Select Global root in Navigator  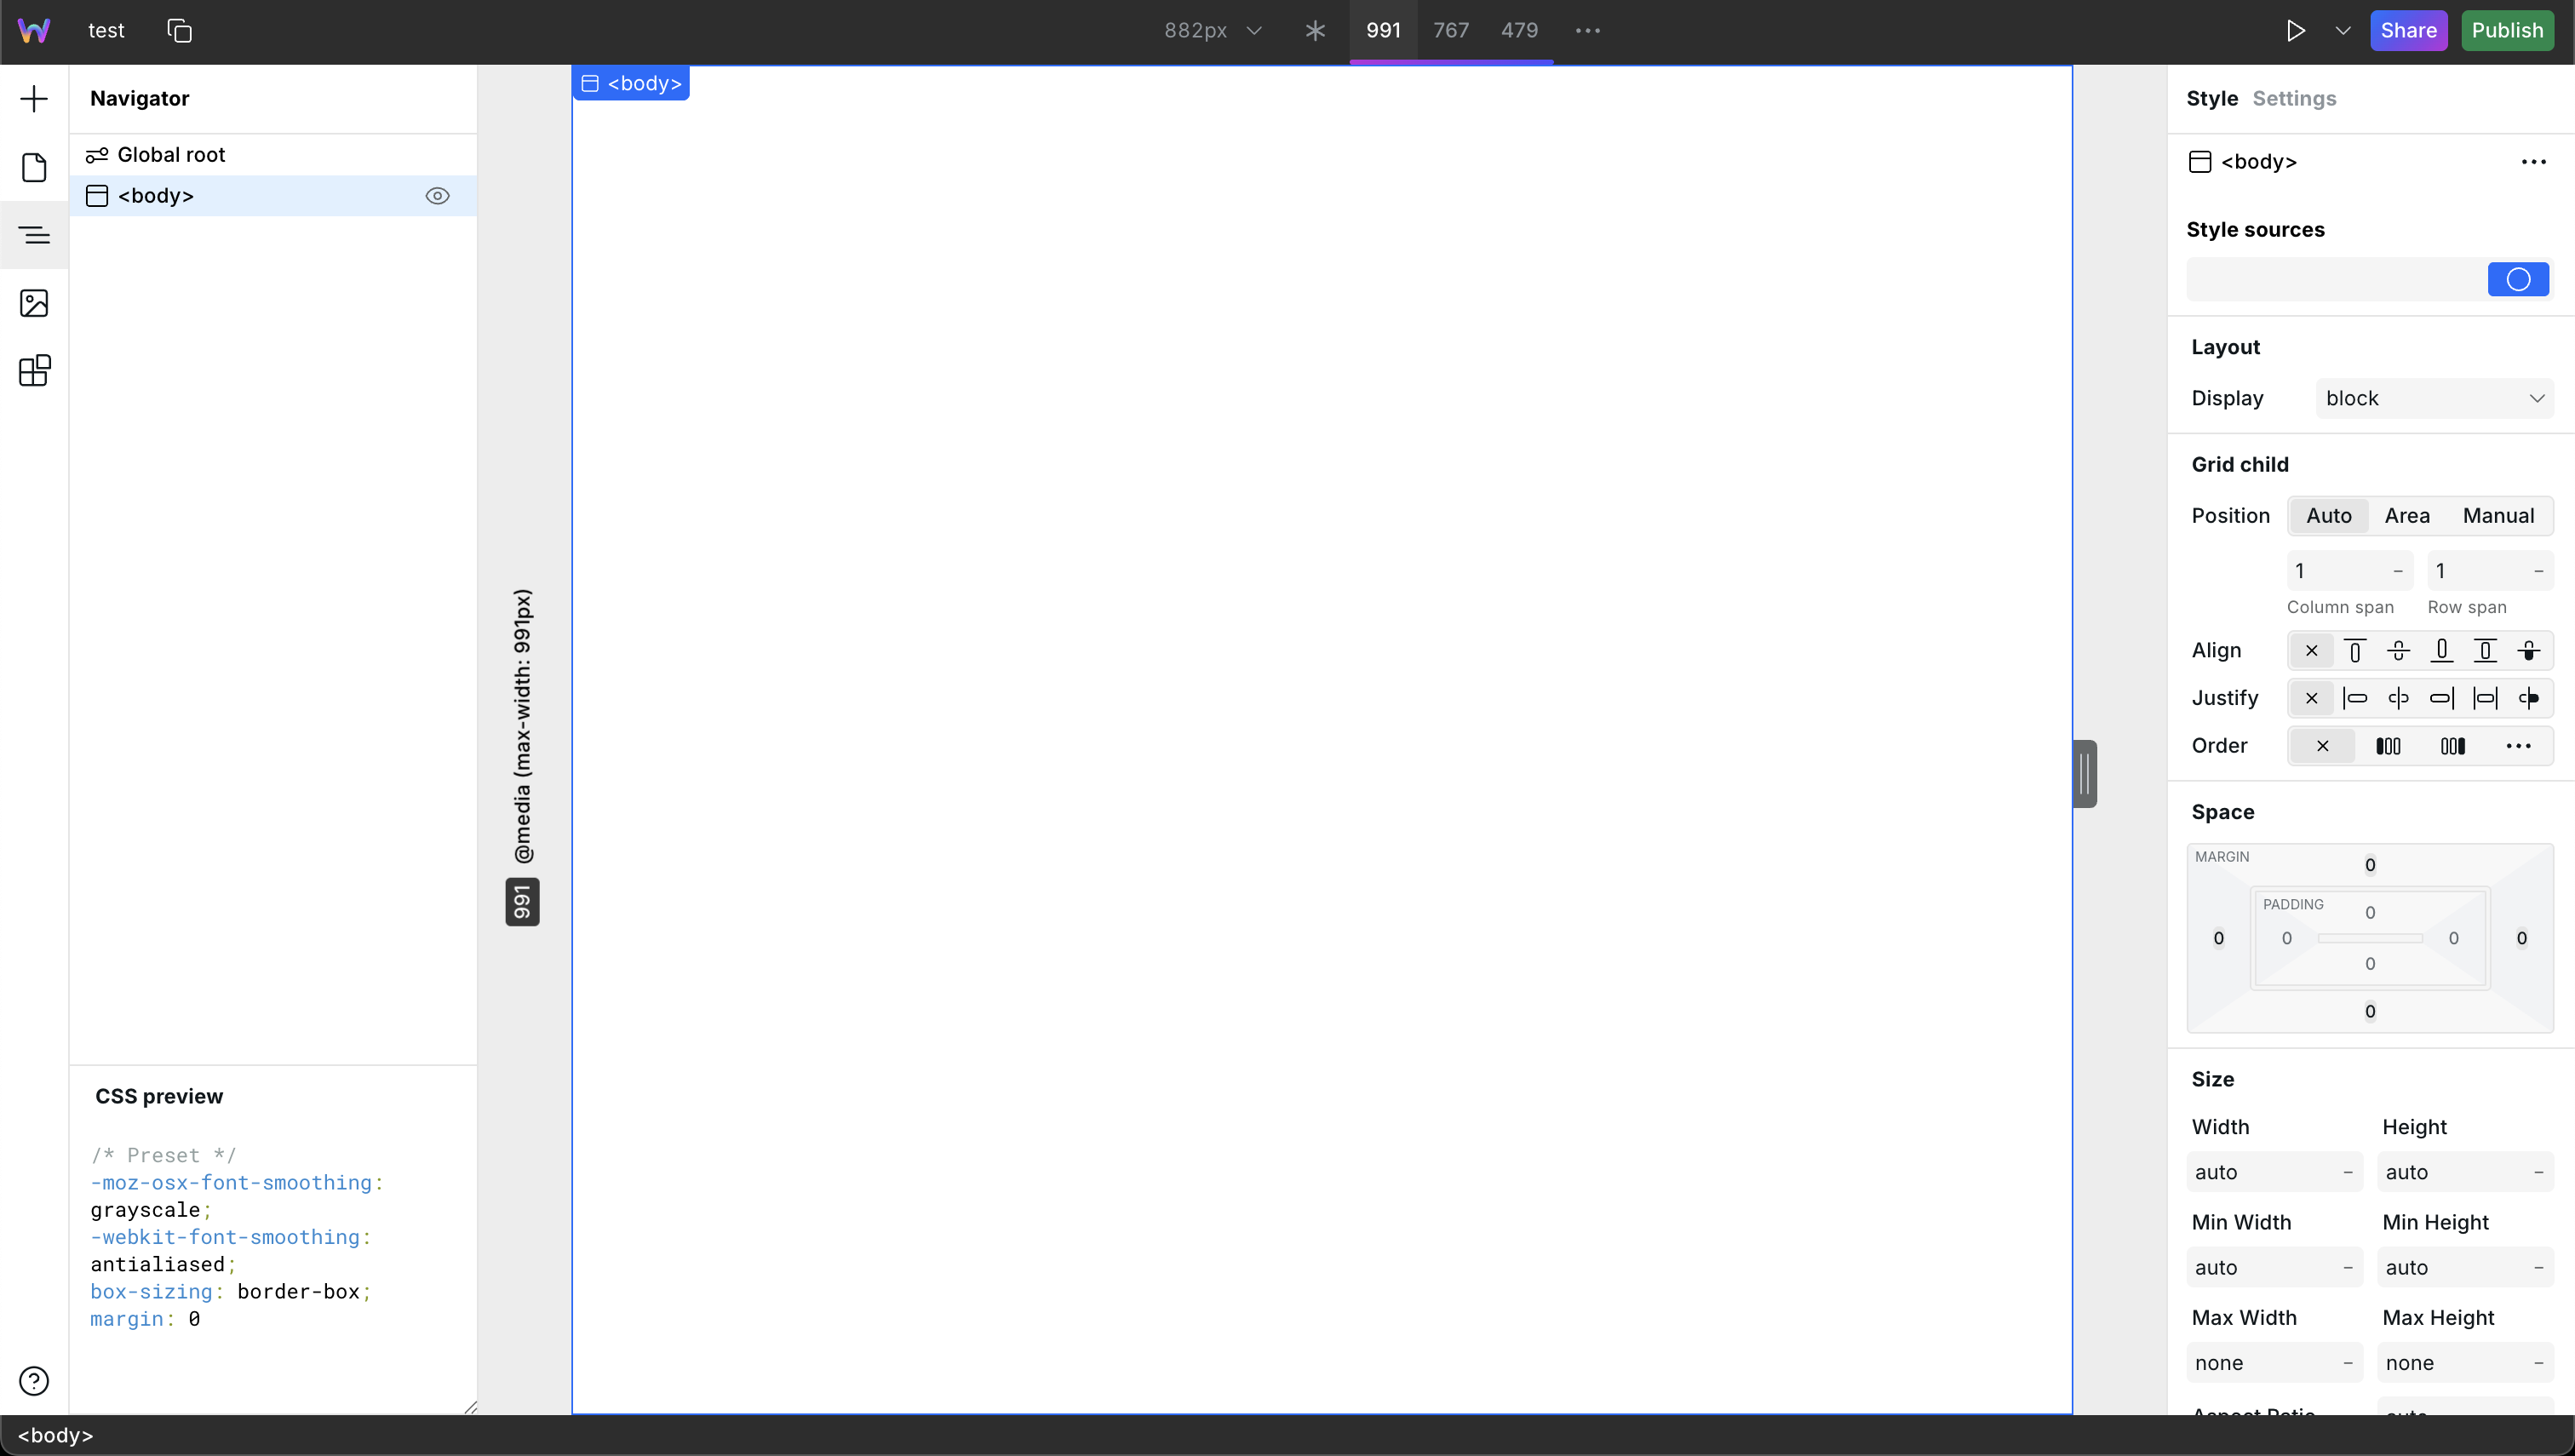(273, 155)
